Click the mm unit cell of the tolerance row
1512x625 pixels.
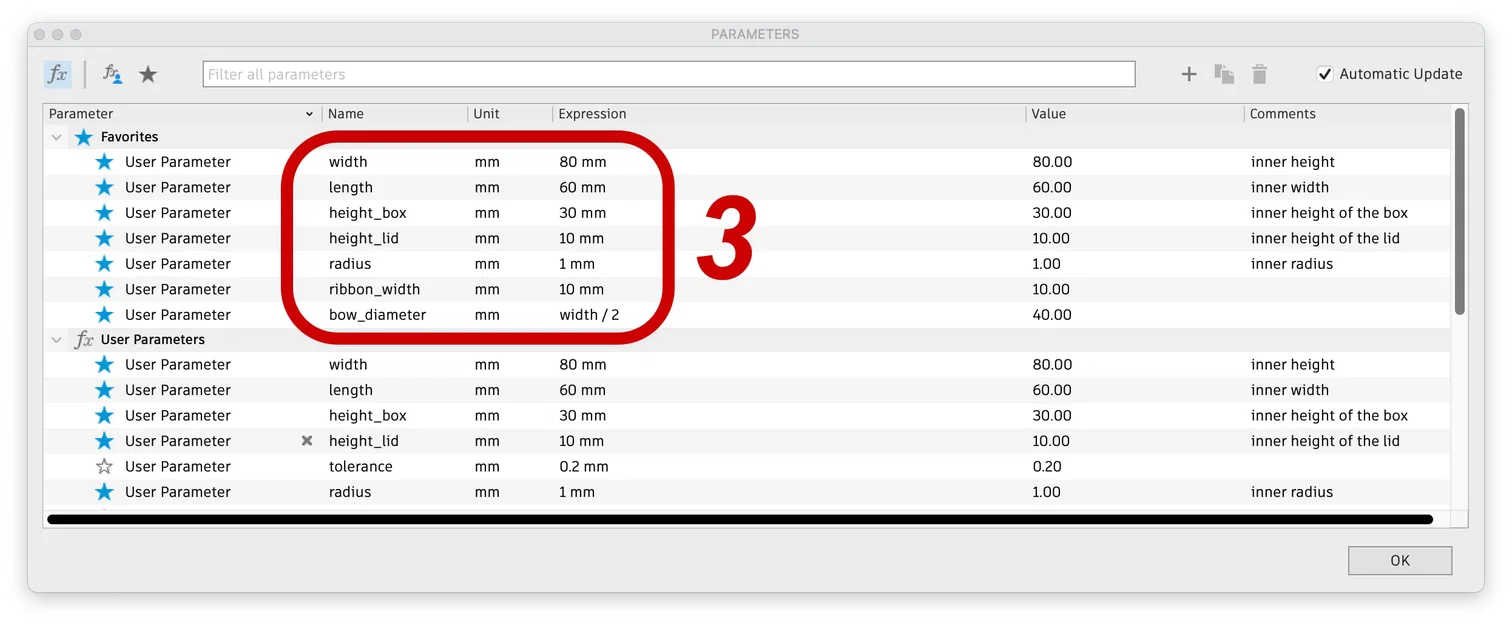point(487,467)
